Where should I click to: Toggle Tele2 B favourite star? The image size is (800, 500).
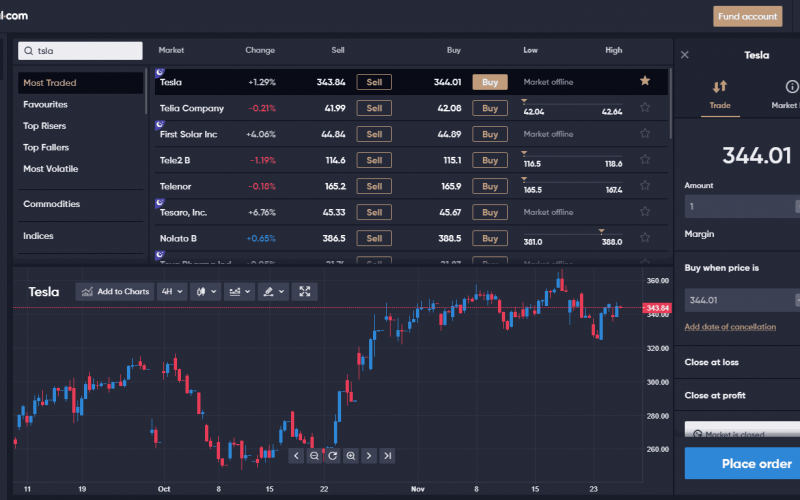pos(645,159)
